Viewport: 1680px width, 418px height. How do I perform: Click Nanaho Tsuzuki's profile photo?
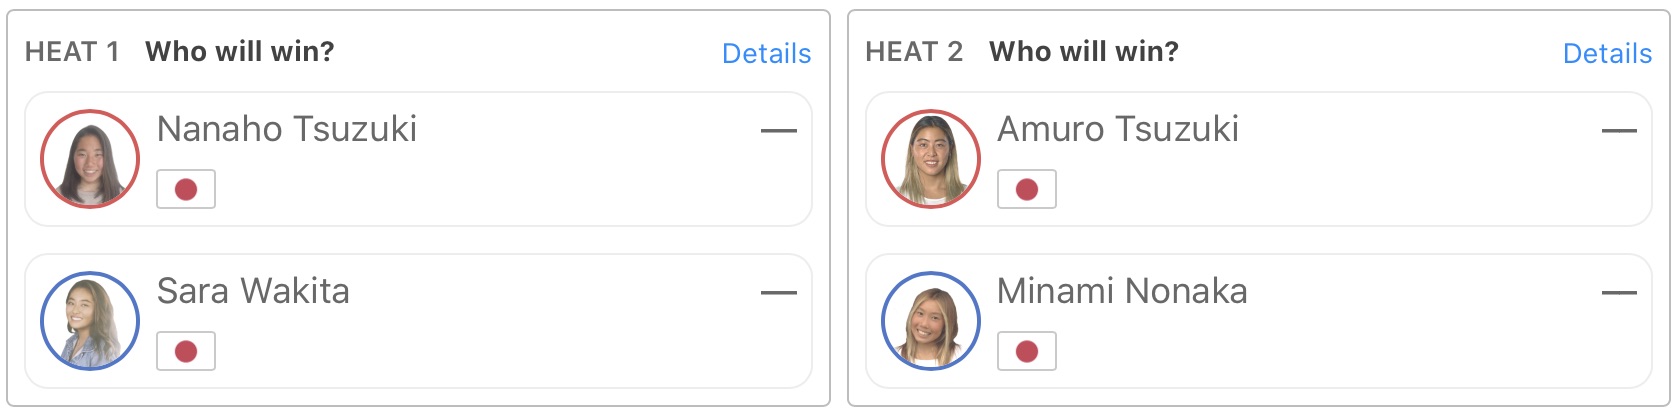90,159
